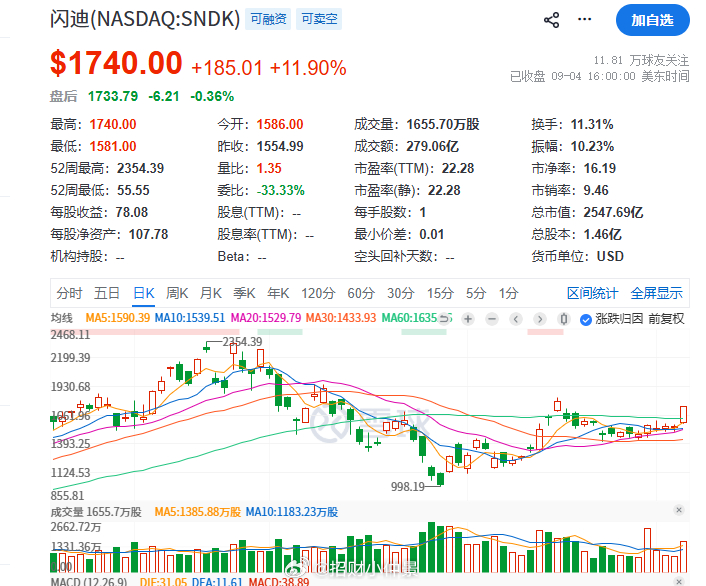Zoom out chart with minus icon
This screenshot has height=586, width=706.
click(x=492, y=319)
